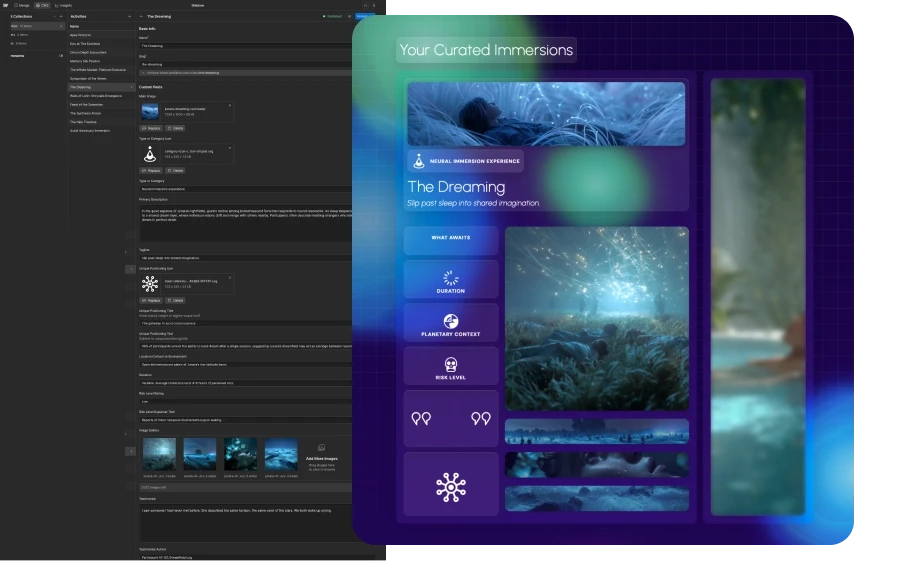Switch to the CMS tab
The height and width of the screenshot is (561, 912).
point(42,5)
